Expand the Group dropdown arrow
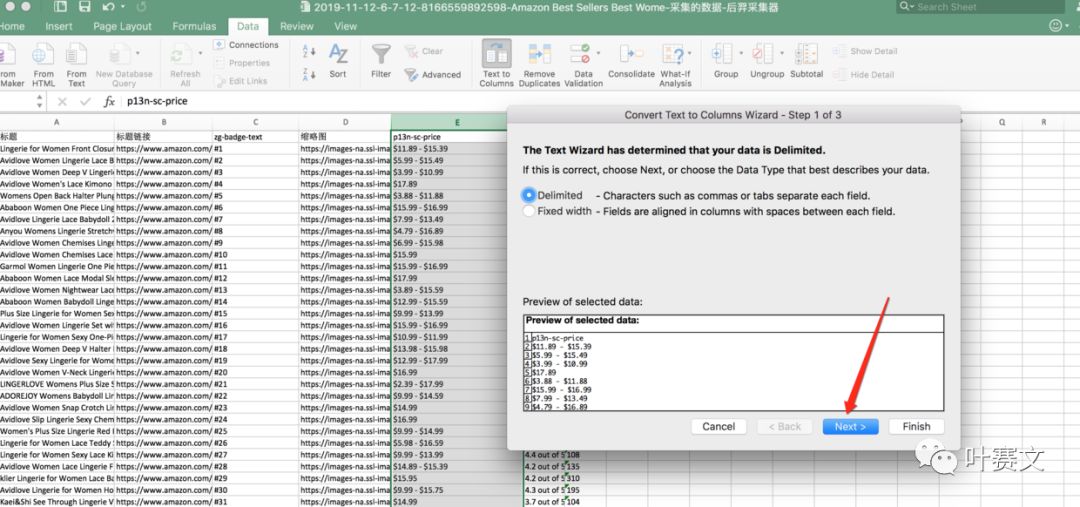This screenshot has height=507, width=1080. pyautogui.click(x=741, y=53)
